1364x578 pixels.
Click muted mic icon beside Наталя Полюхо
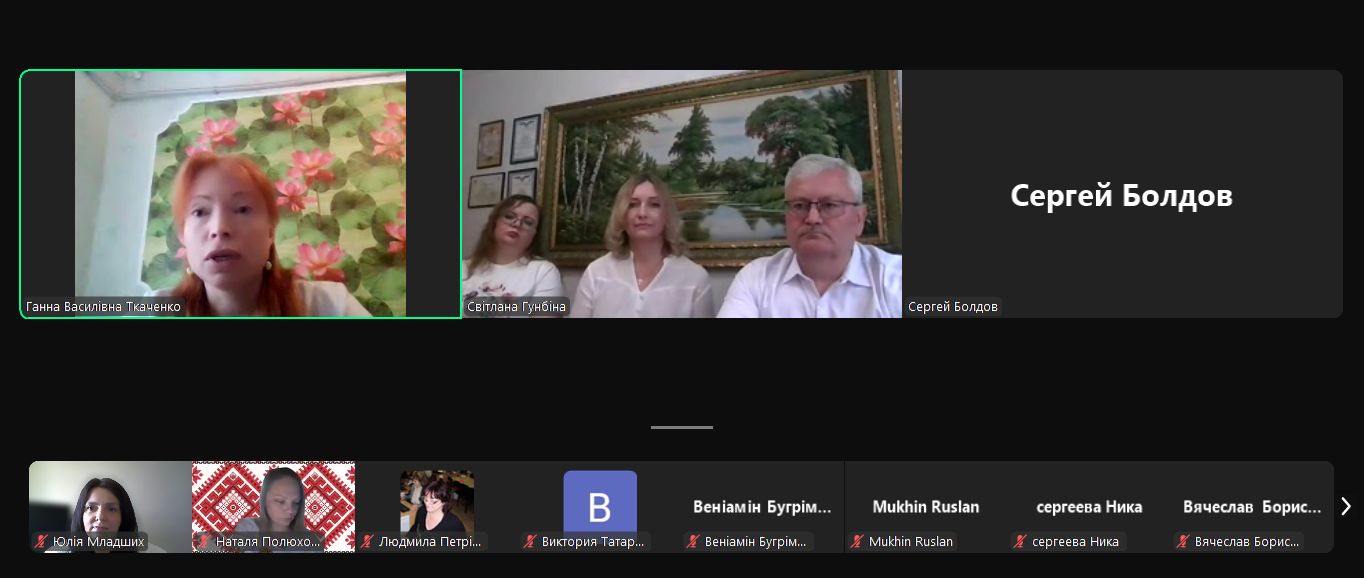click(x=205, y=542)
